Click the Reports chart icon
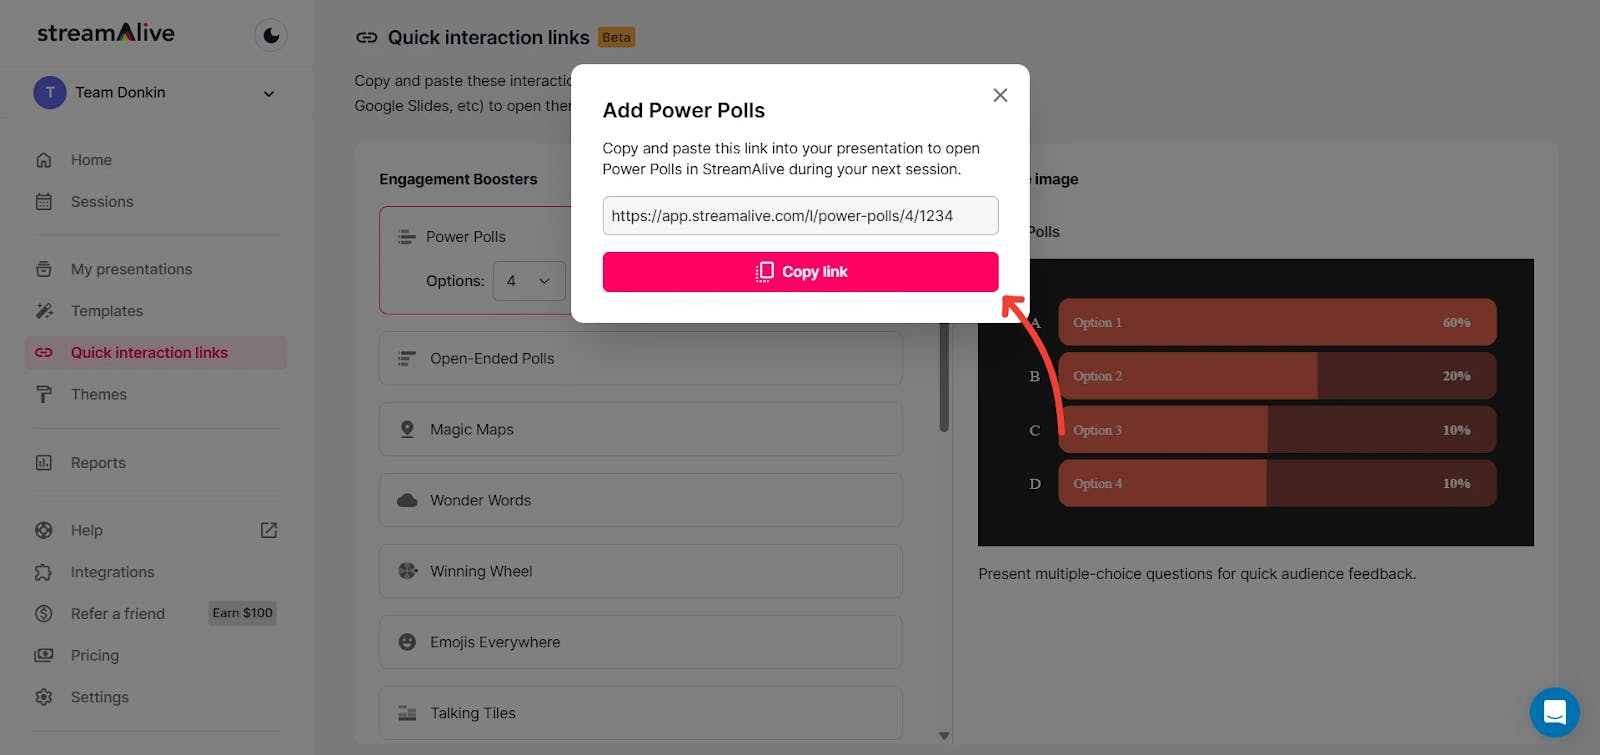This screenshot has width=1600, height=755. tap(44, 463)
